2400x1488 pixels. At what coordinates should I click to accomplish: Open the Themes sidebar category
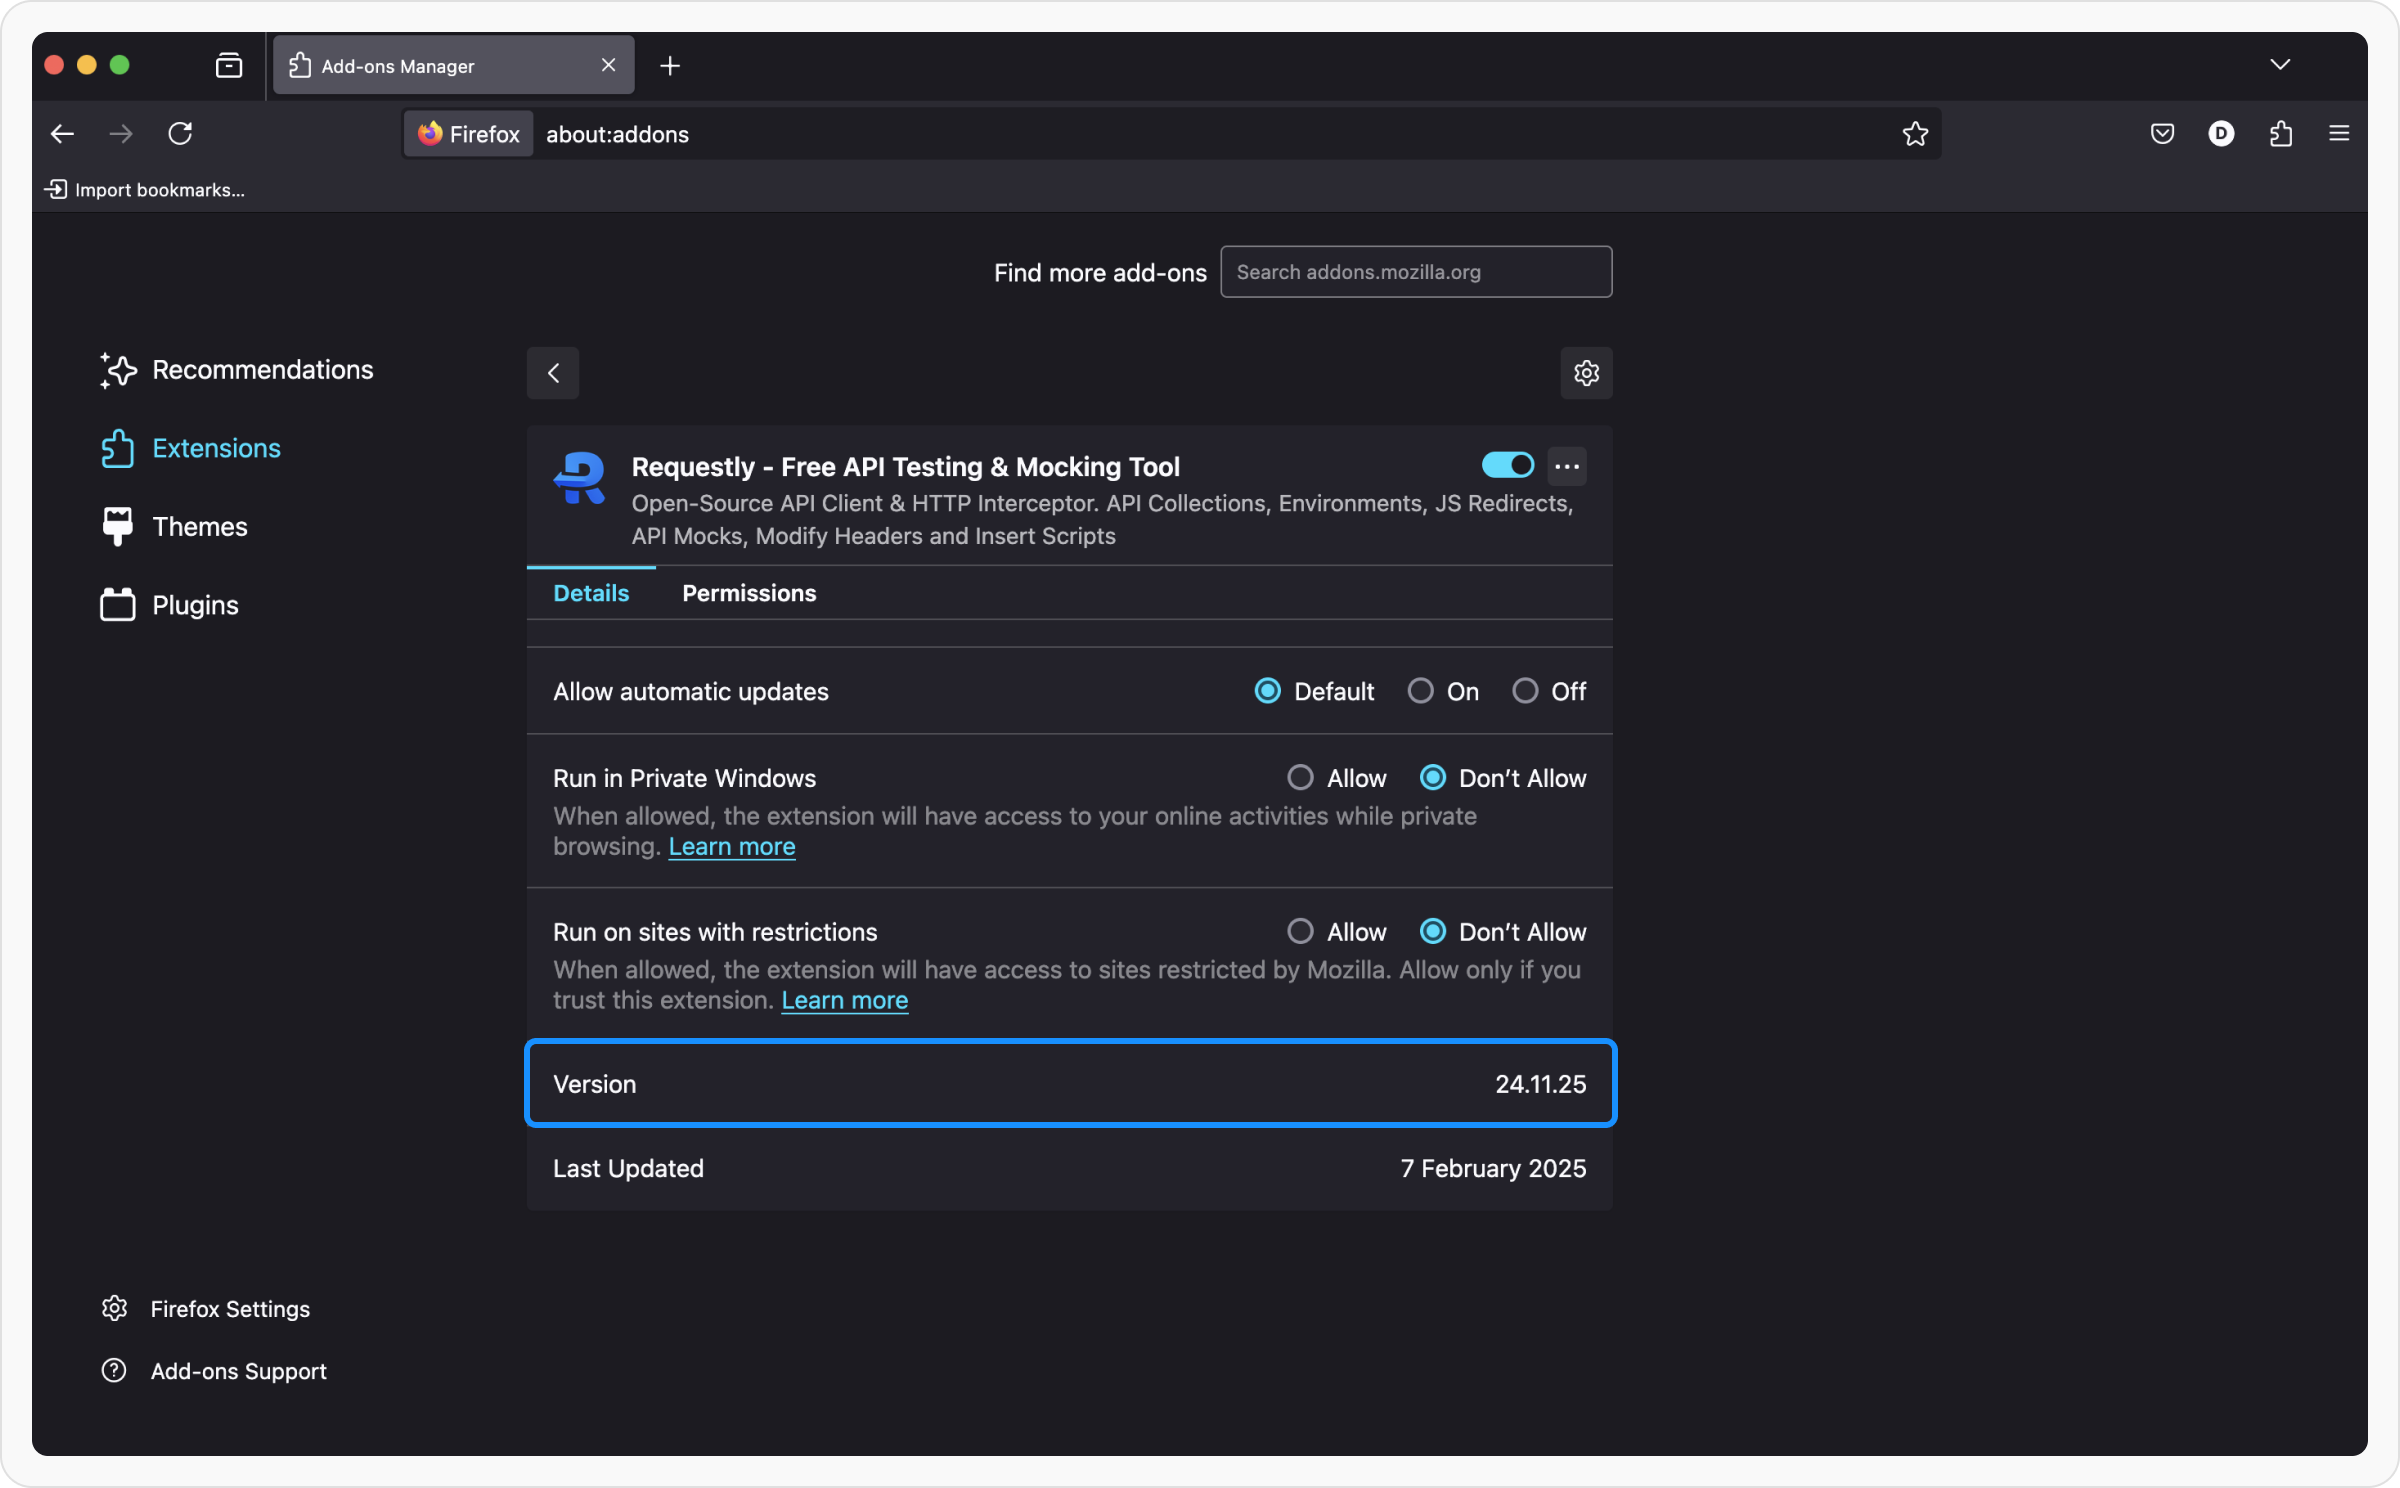[199, 527]
